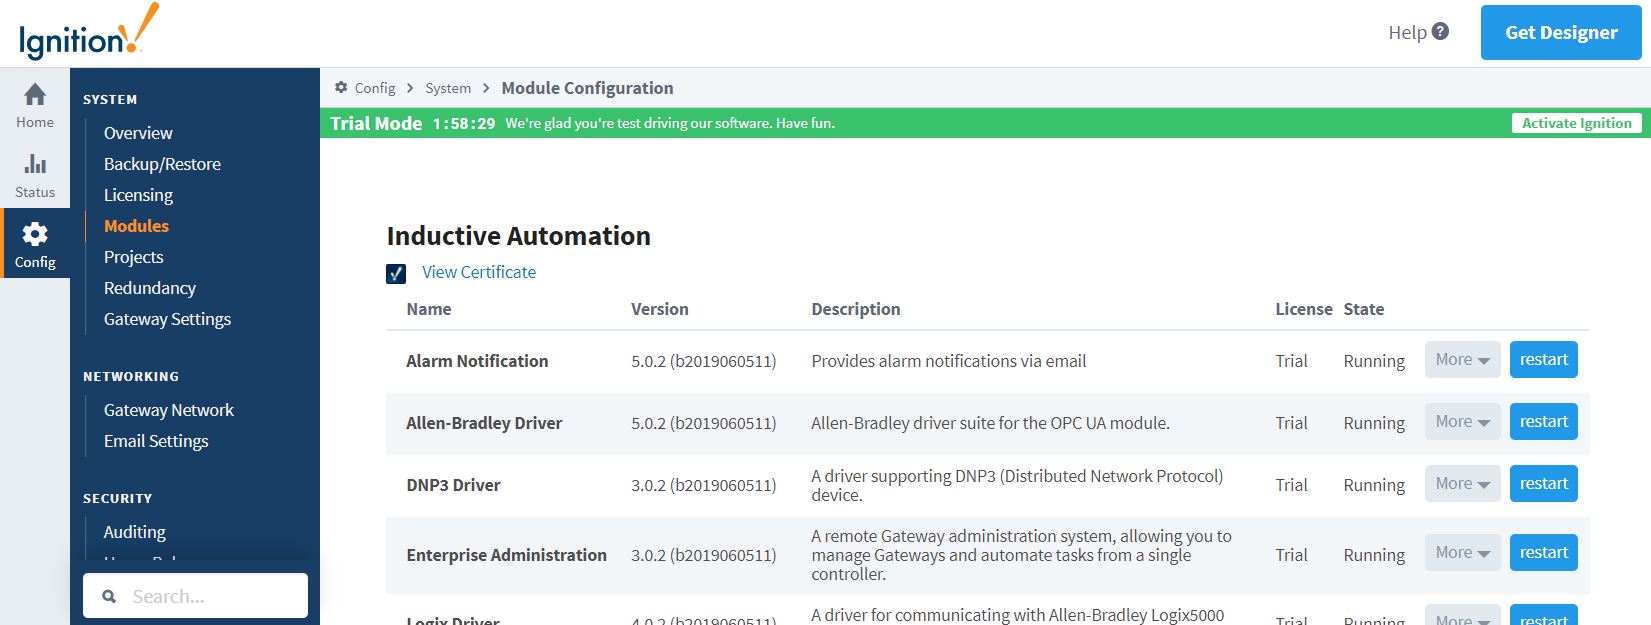
Task: Click the breadcrumb Config gear icon
Action: coord(341,88)
